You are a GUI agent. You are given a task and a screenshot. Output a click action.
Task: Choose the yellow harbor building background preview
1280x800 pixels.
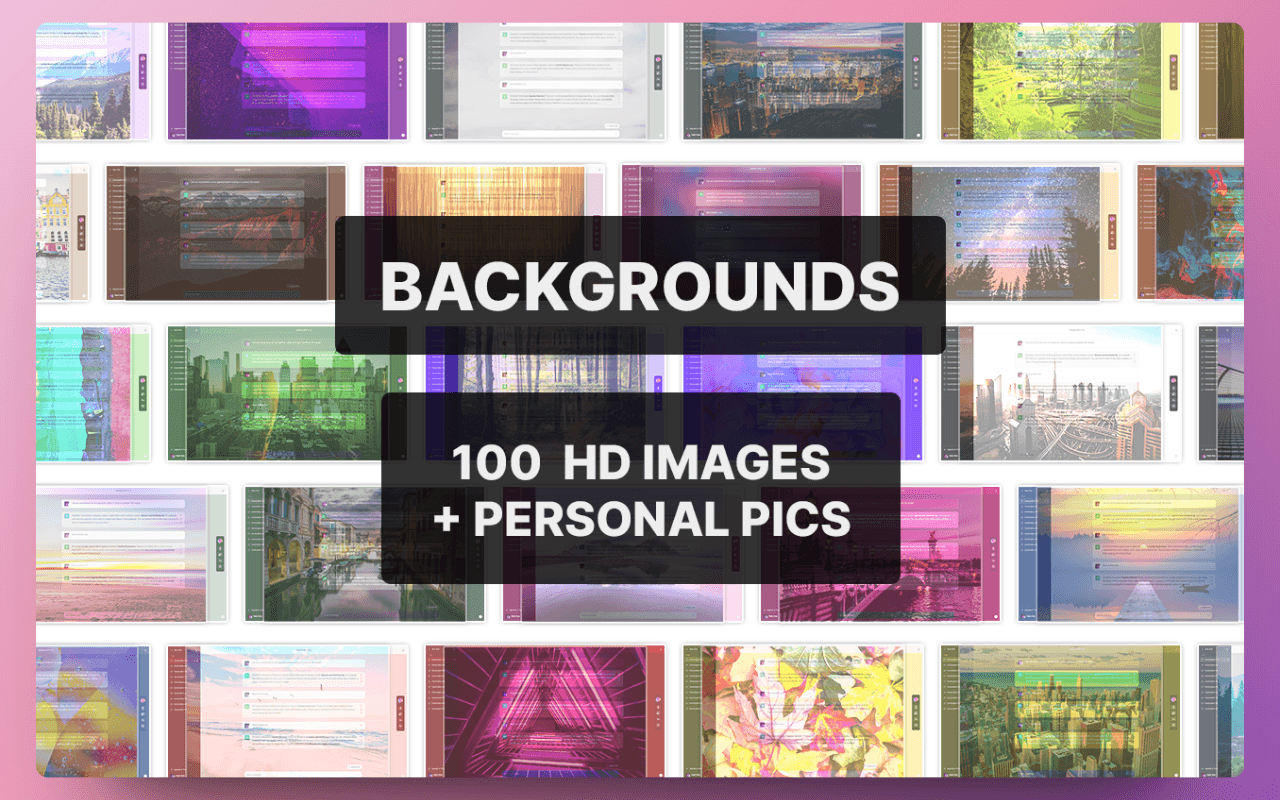(x=63, y=233)
